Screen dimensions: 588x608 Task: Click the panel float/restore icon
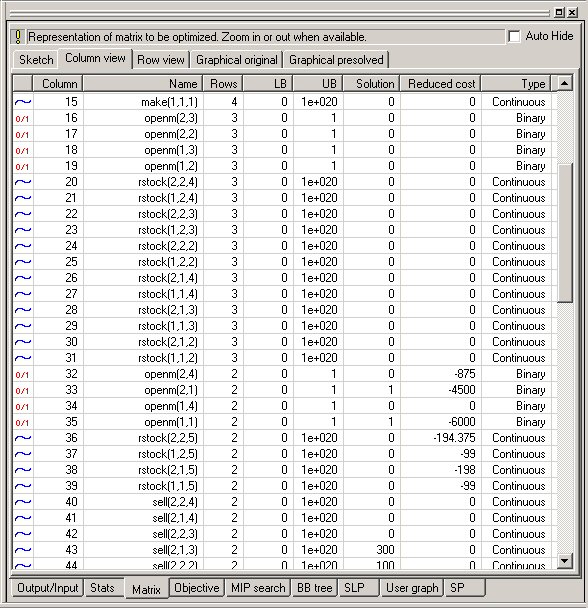[x=559, y=12]
